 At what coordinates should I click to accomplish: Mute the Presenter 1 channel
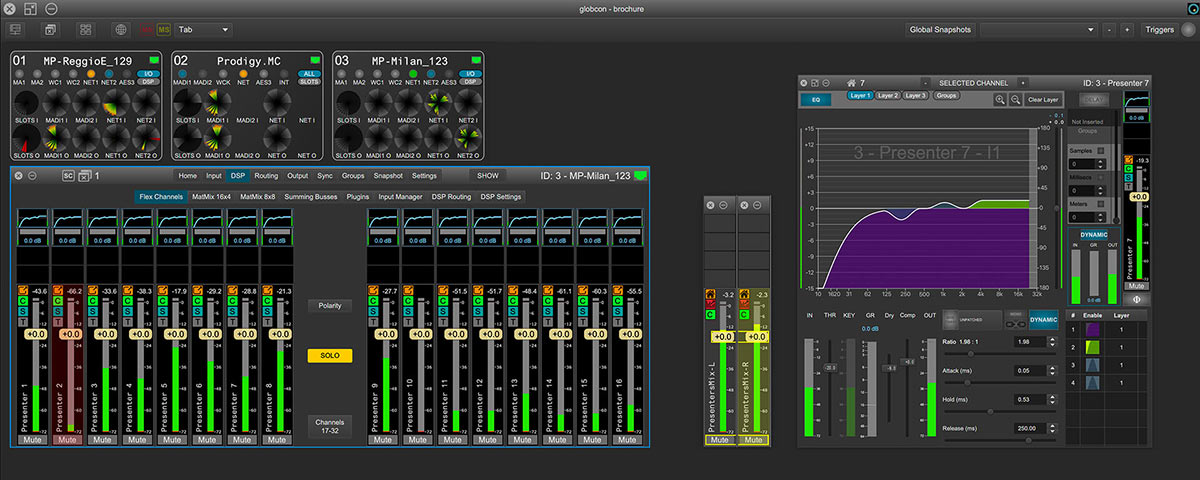click(33, 439)
